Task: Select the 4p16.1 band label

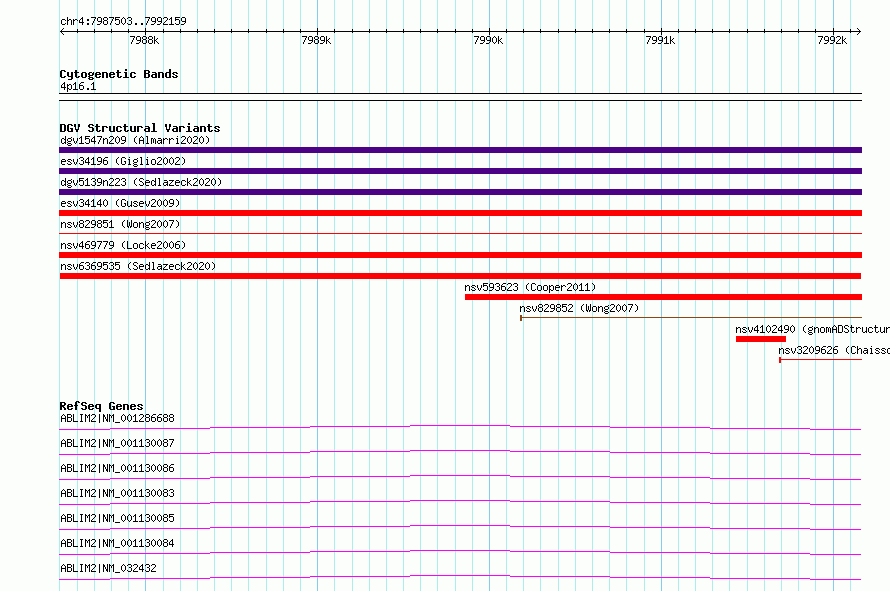Action: [78, 86]
